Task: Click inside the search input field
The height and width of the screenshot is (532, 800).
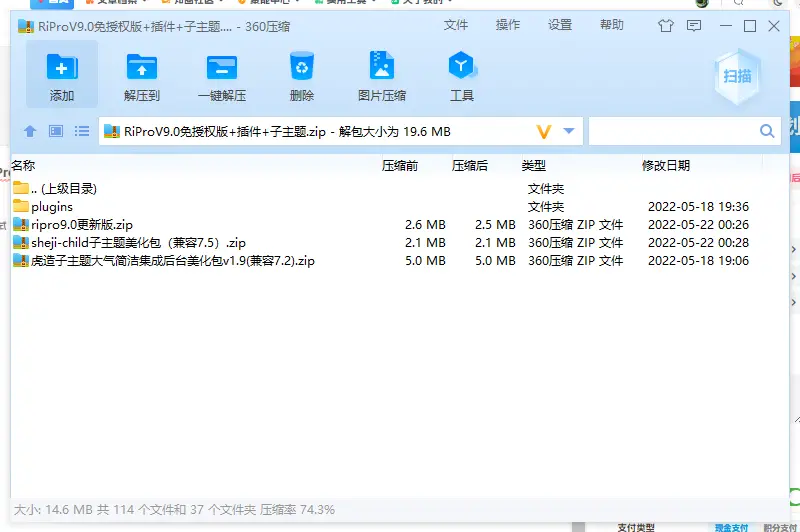Action: click(670, 131)
